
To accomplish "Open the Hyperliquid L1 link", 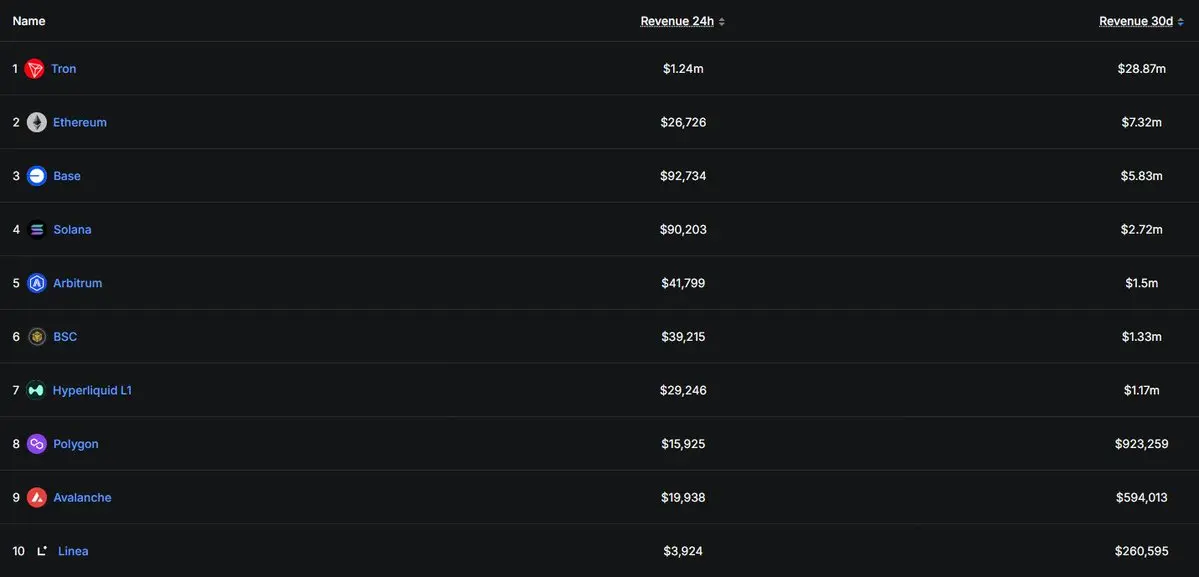I will pos(92,390).
